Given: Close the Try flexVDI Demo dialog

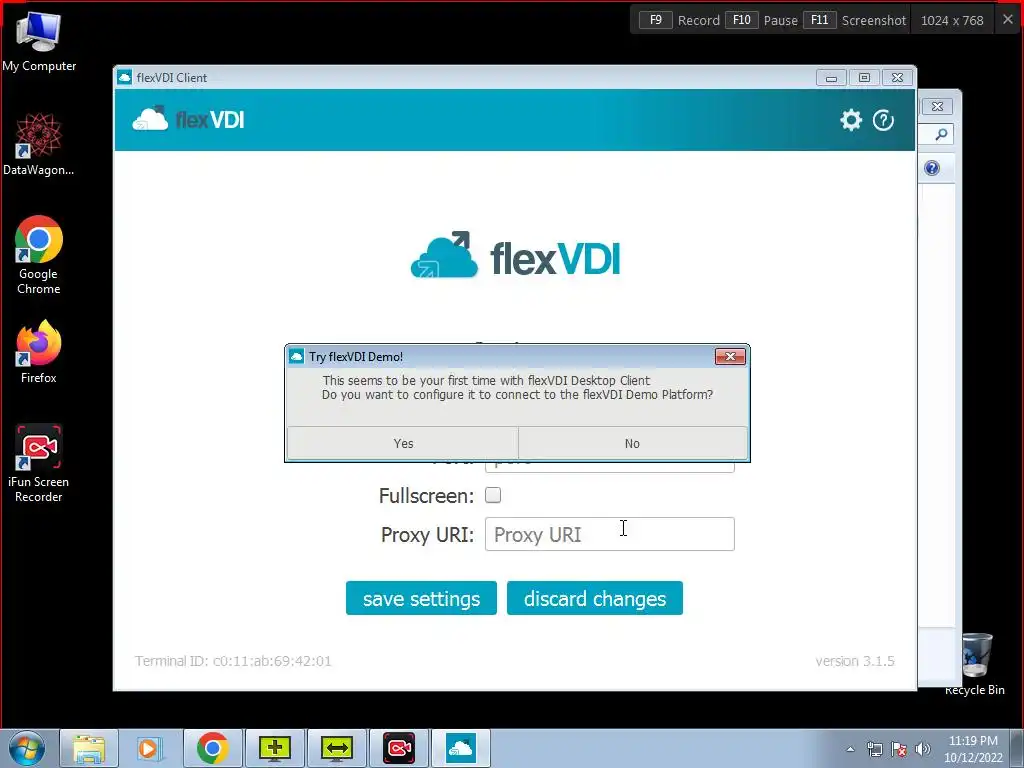Looking at the screenshot, I should [730, 356].
